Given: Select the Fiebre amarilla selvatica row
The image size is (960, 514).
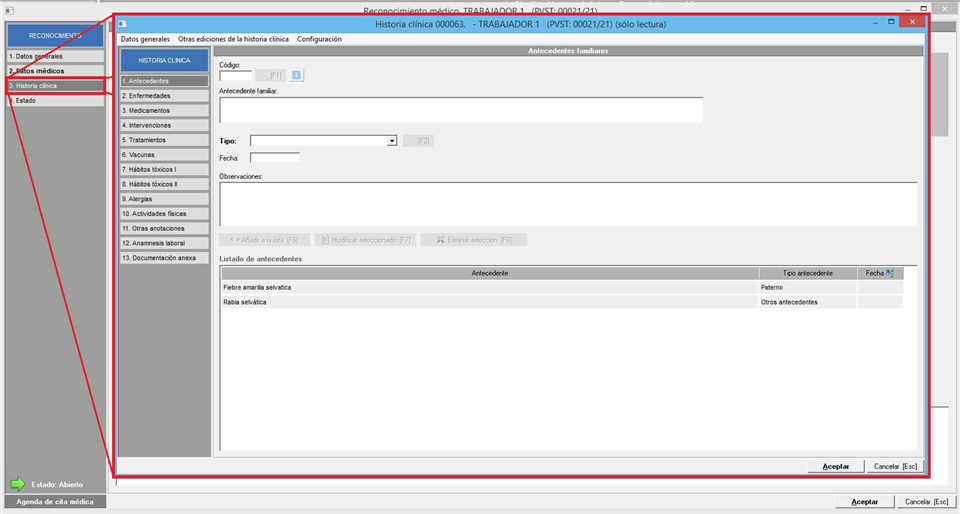Looking at the screenshot, I should 562,288.
